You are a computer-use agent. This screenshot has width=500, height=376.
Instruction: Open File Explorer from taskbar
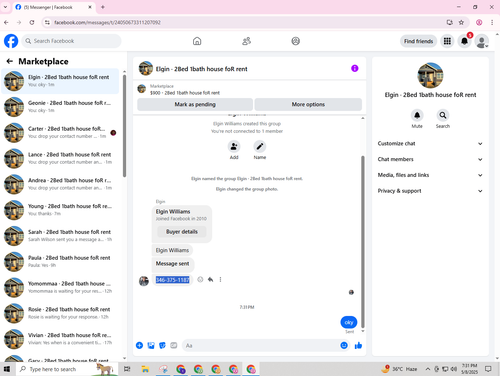pyautogui.click(x=145, y=369)
